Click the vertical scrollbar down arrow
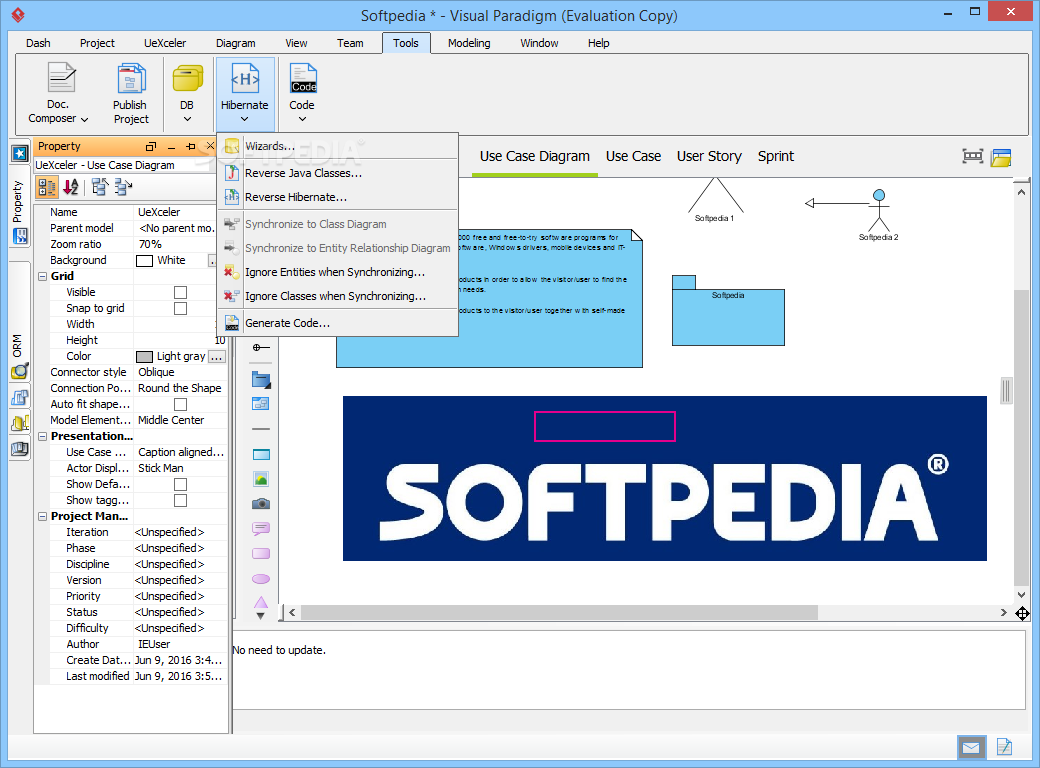1040x768 pixels. pos(1021,595)
